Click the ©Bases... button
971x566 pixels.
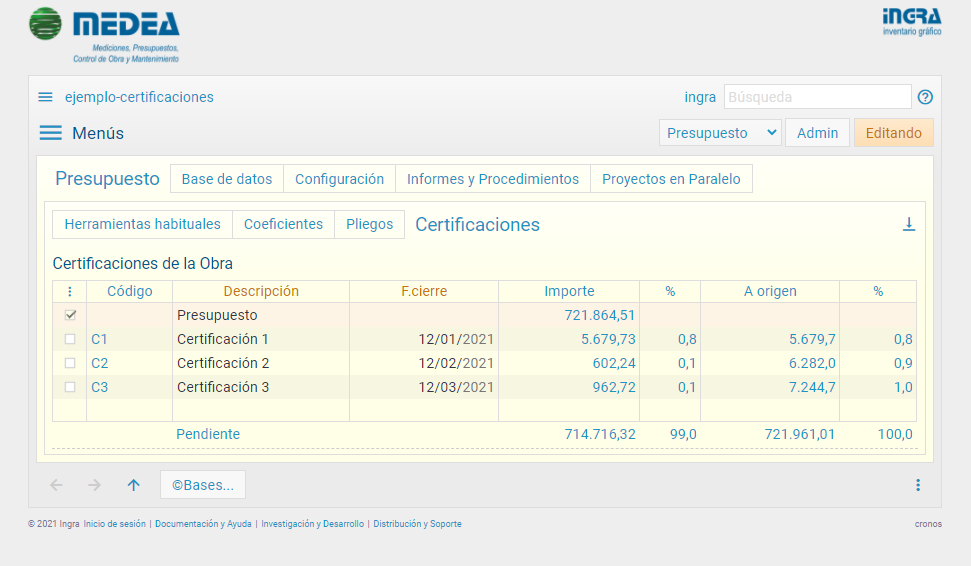[203, 485]
